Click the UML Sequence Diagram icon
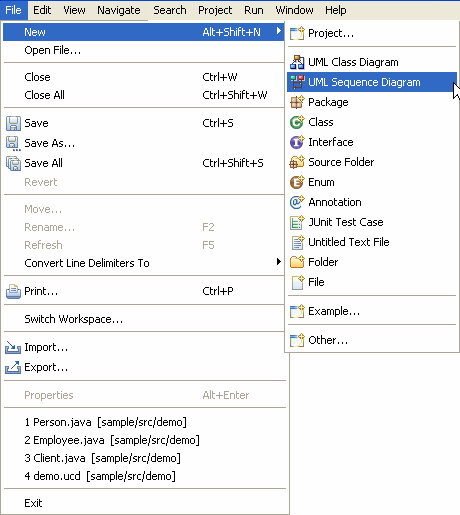 coord(297,82)
